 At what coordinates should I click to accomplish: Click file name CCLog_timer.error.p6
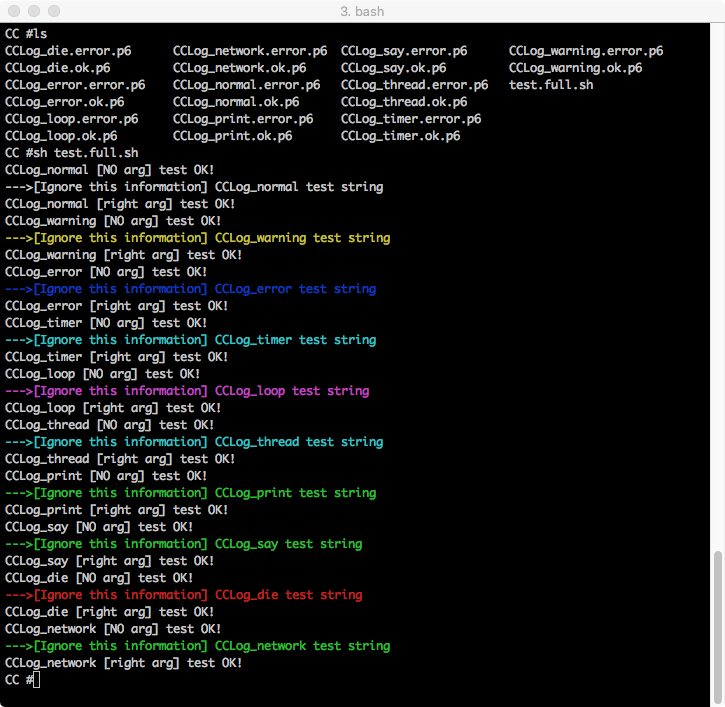coord(411,119)
